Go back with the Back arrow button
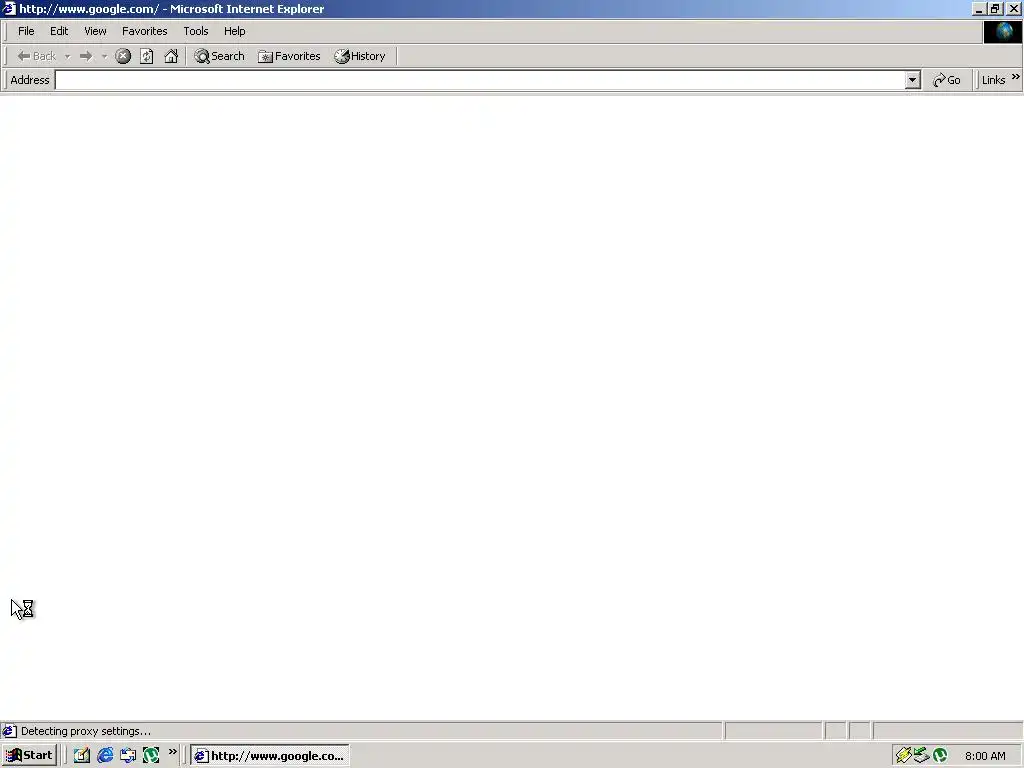 click(37, 56)
